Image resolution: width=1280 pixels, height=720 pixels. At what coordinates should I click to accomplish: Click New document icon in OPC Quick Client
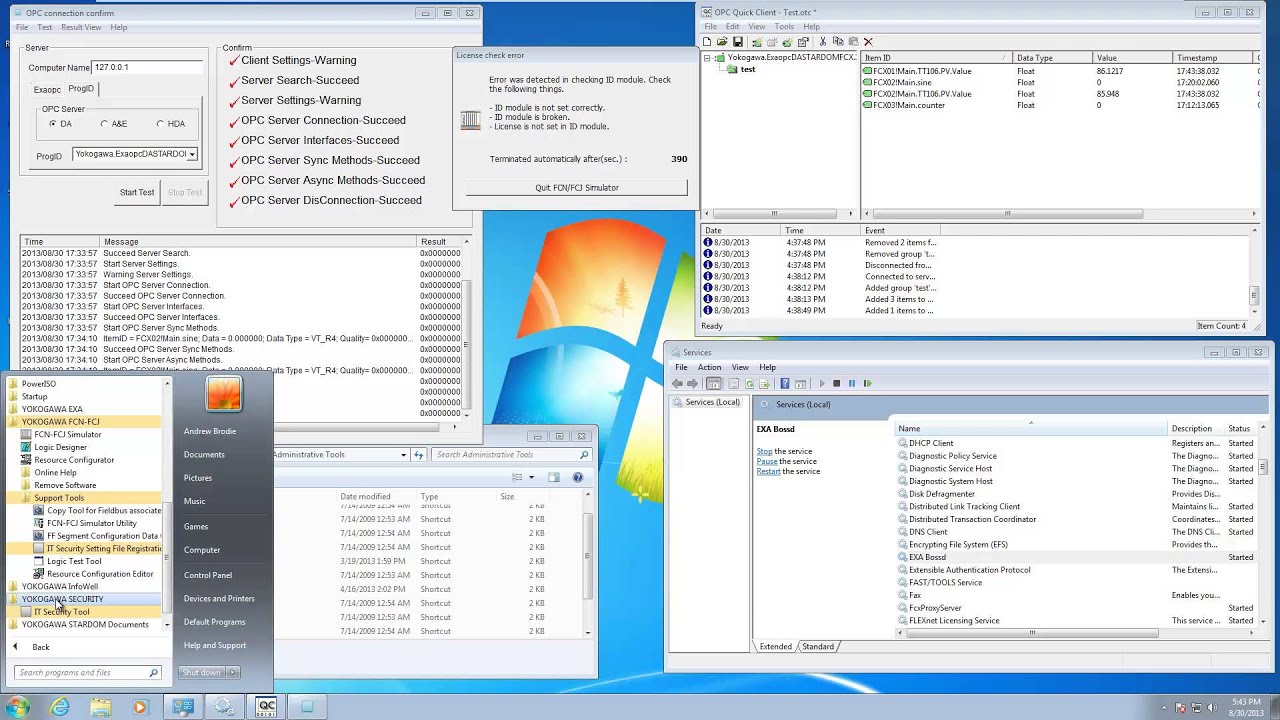(x=707, y=42)
